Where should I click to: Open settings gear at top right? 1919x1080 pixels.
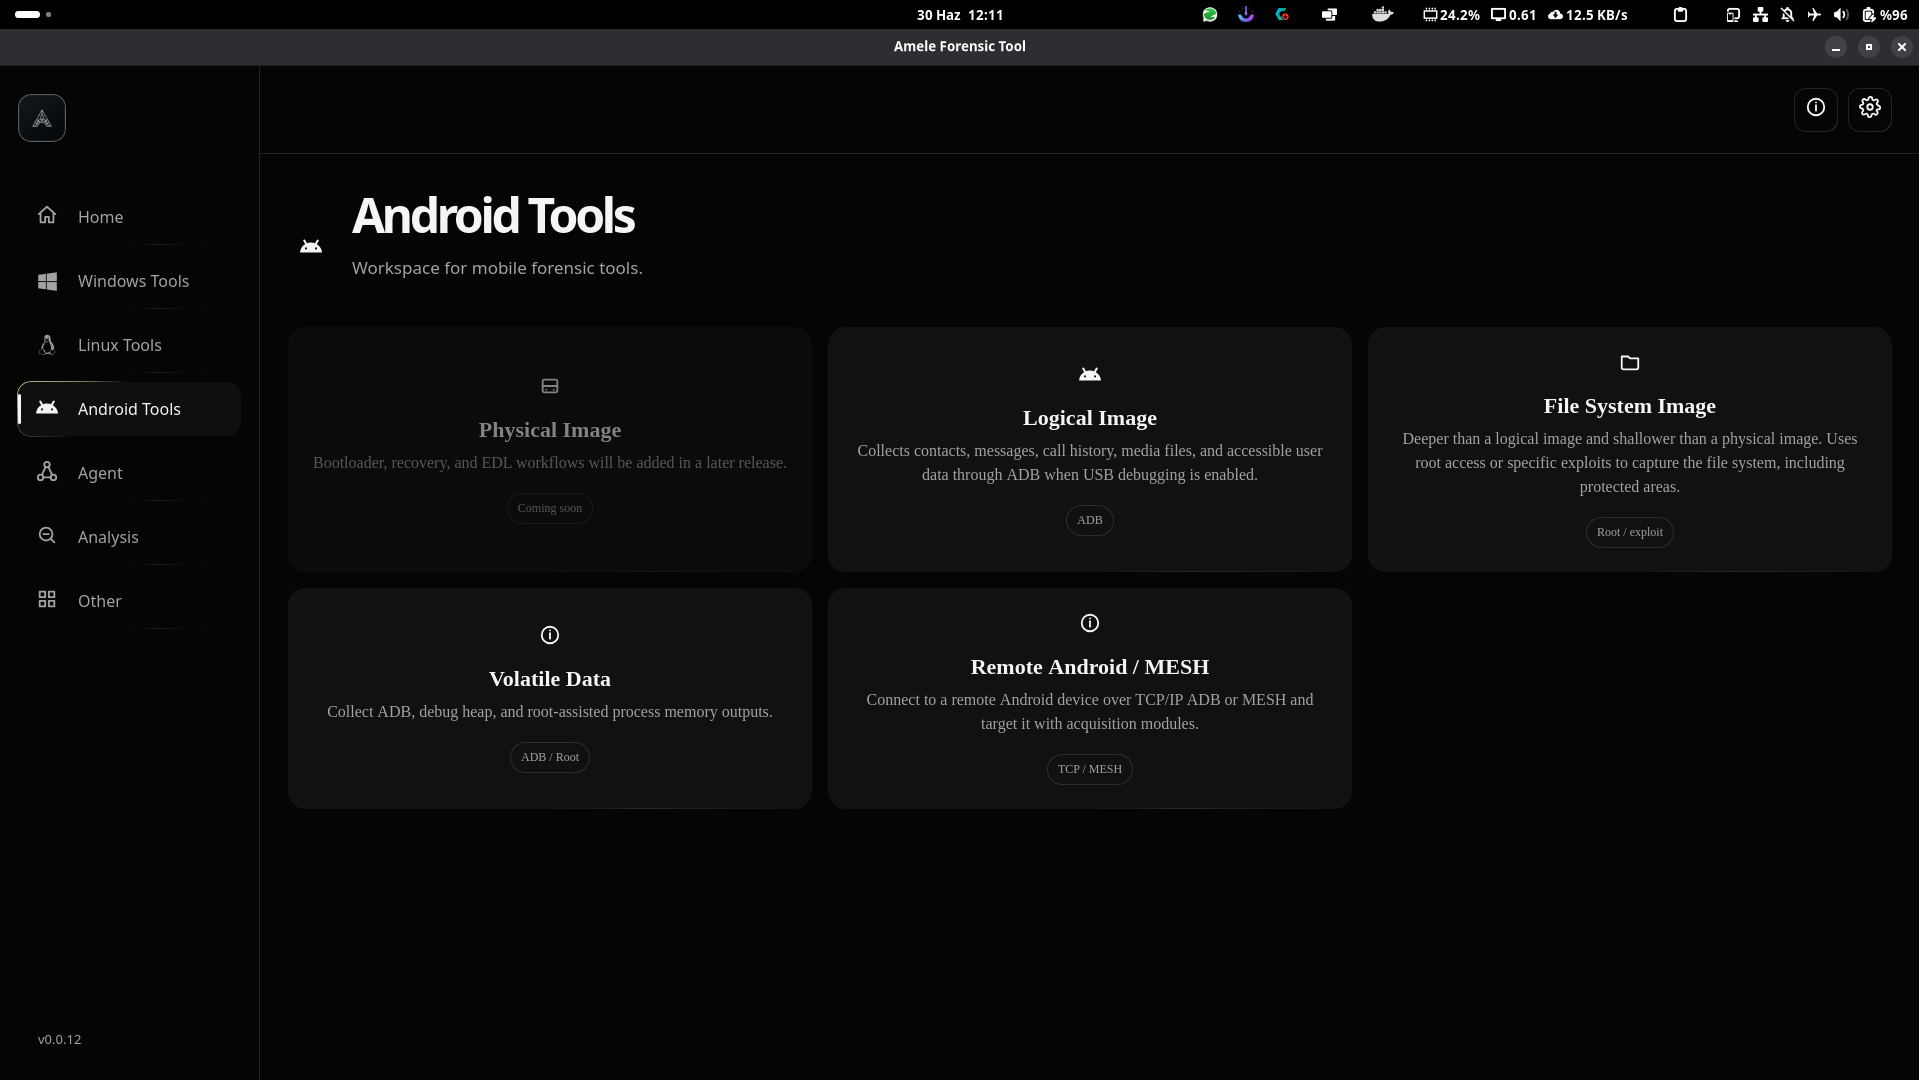(1870, 108)
